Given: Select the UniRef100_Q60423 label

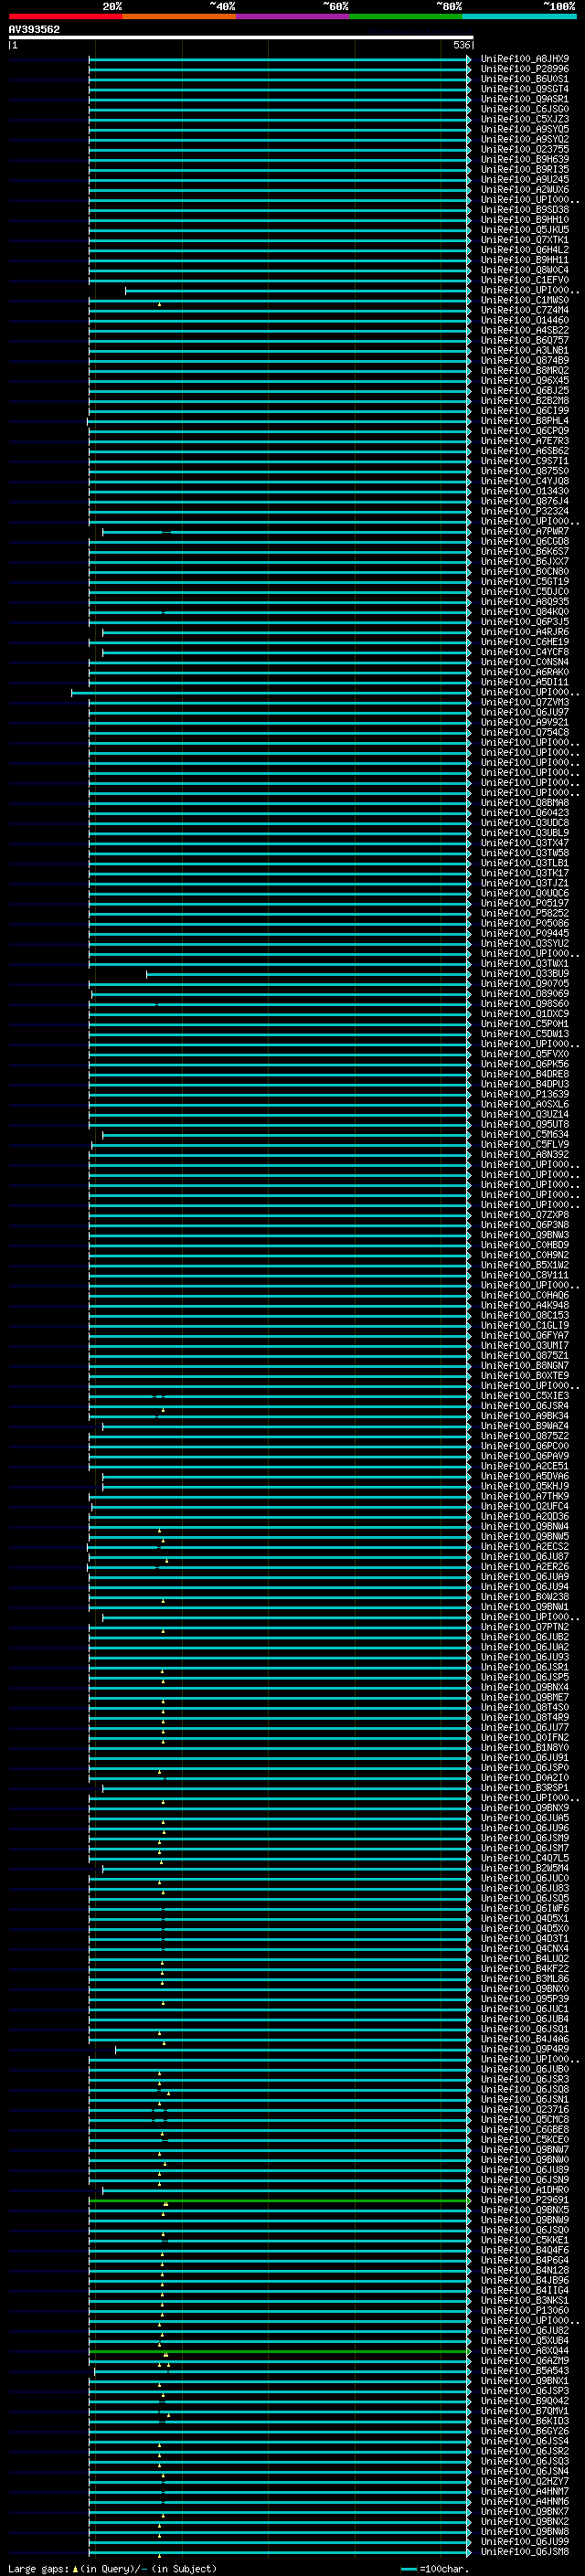Looking at the screenshot, I should click(x=525, y=813).
